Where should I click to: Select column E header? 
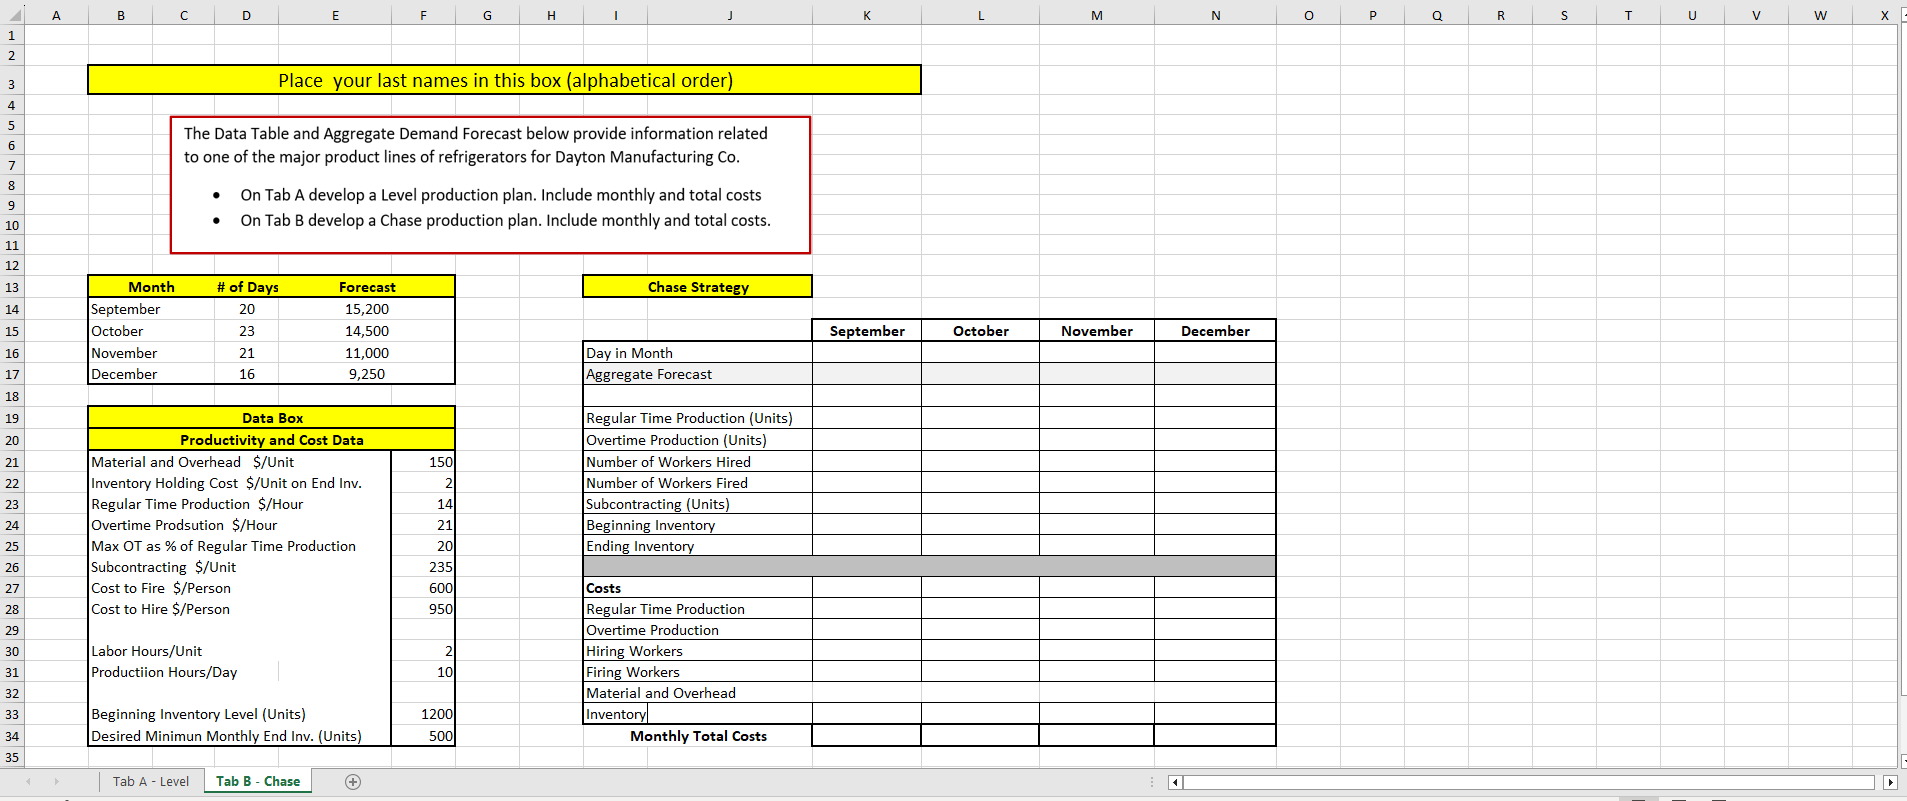(335, 15)
